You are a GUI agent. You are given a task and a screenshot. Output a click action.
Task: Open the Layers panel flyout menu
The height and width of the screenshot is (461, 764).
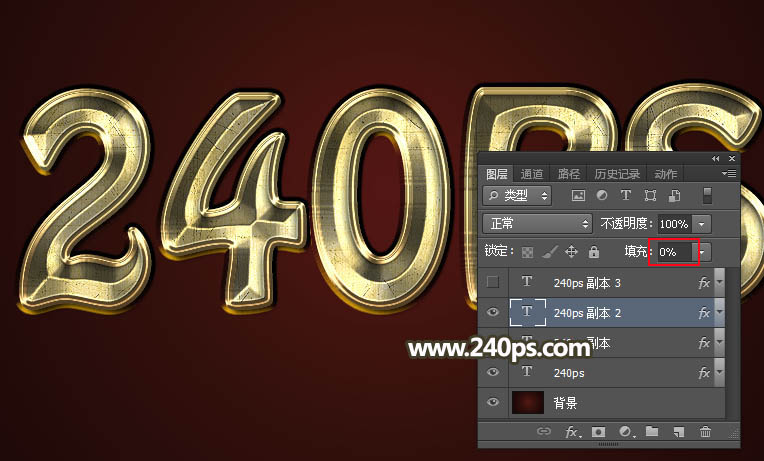click(729, 173)
